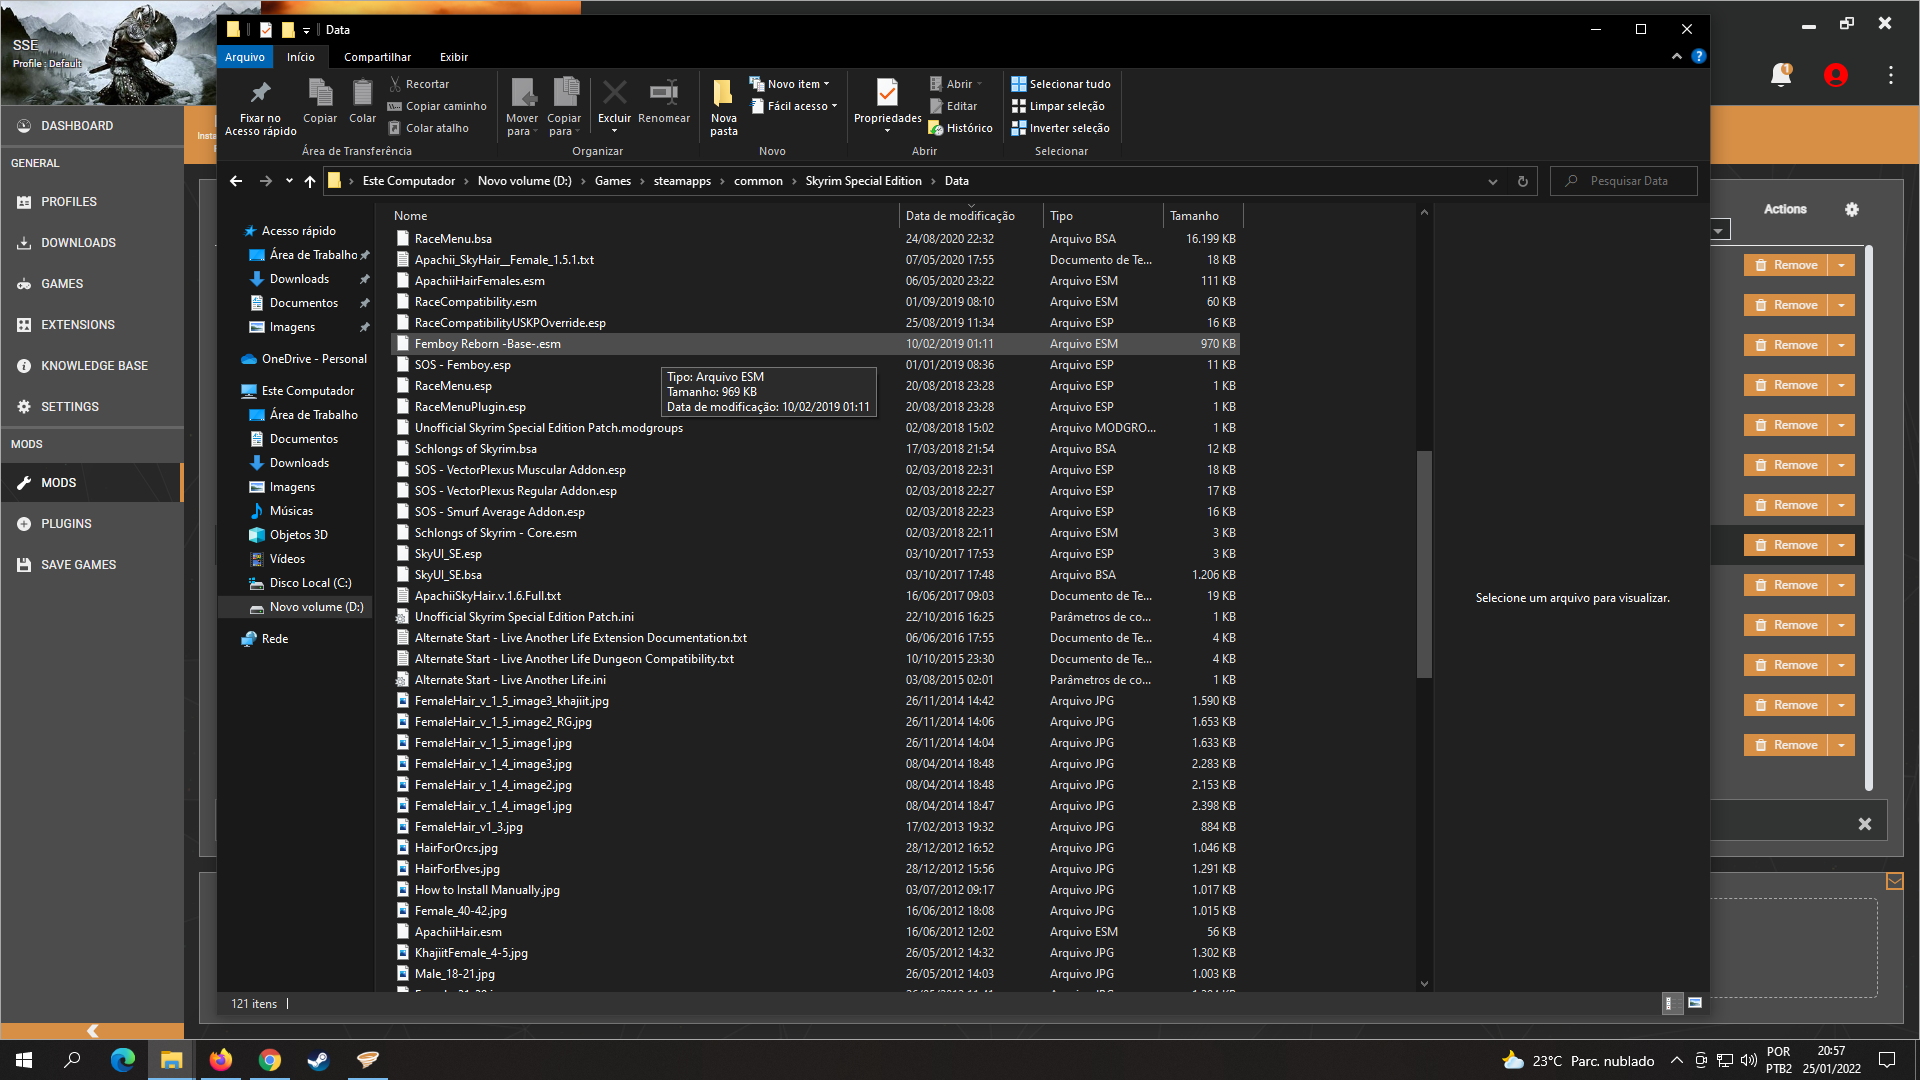Refresh the Data folder view
This screenshot has height=1080, width=1920.
coord(1522,181)
